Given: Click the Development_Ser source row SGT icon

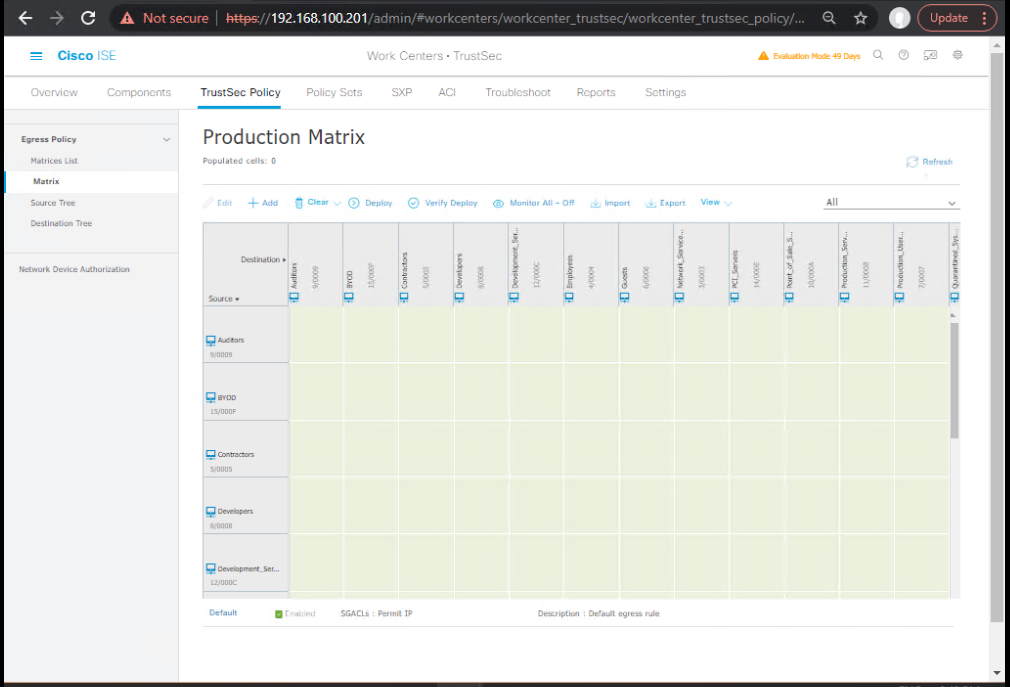Looking at the screenshot, I should coord(211,569).
